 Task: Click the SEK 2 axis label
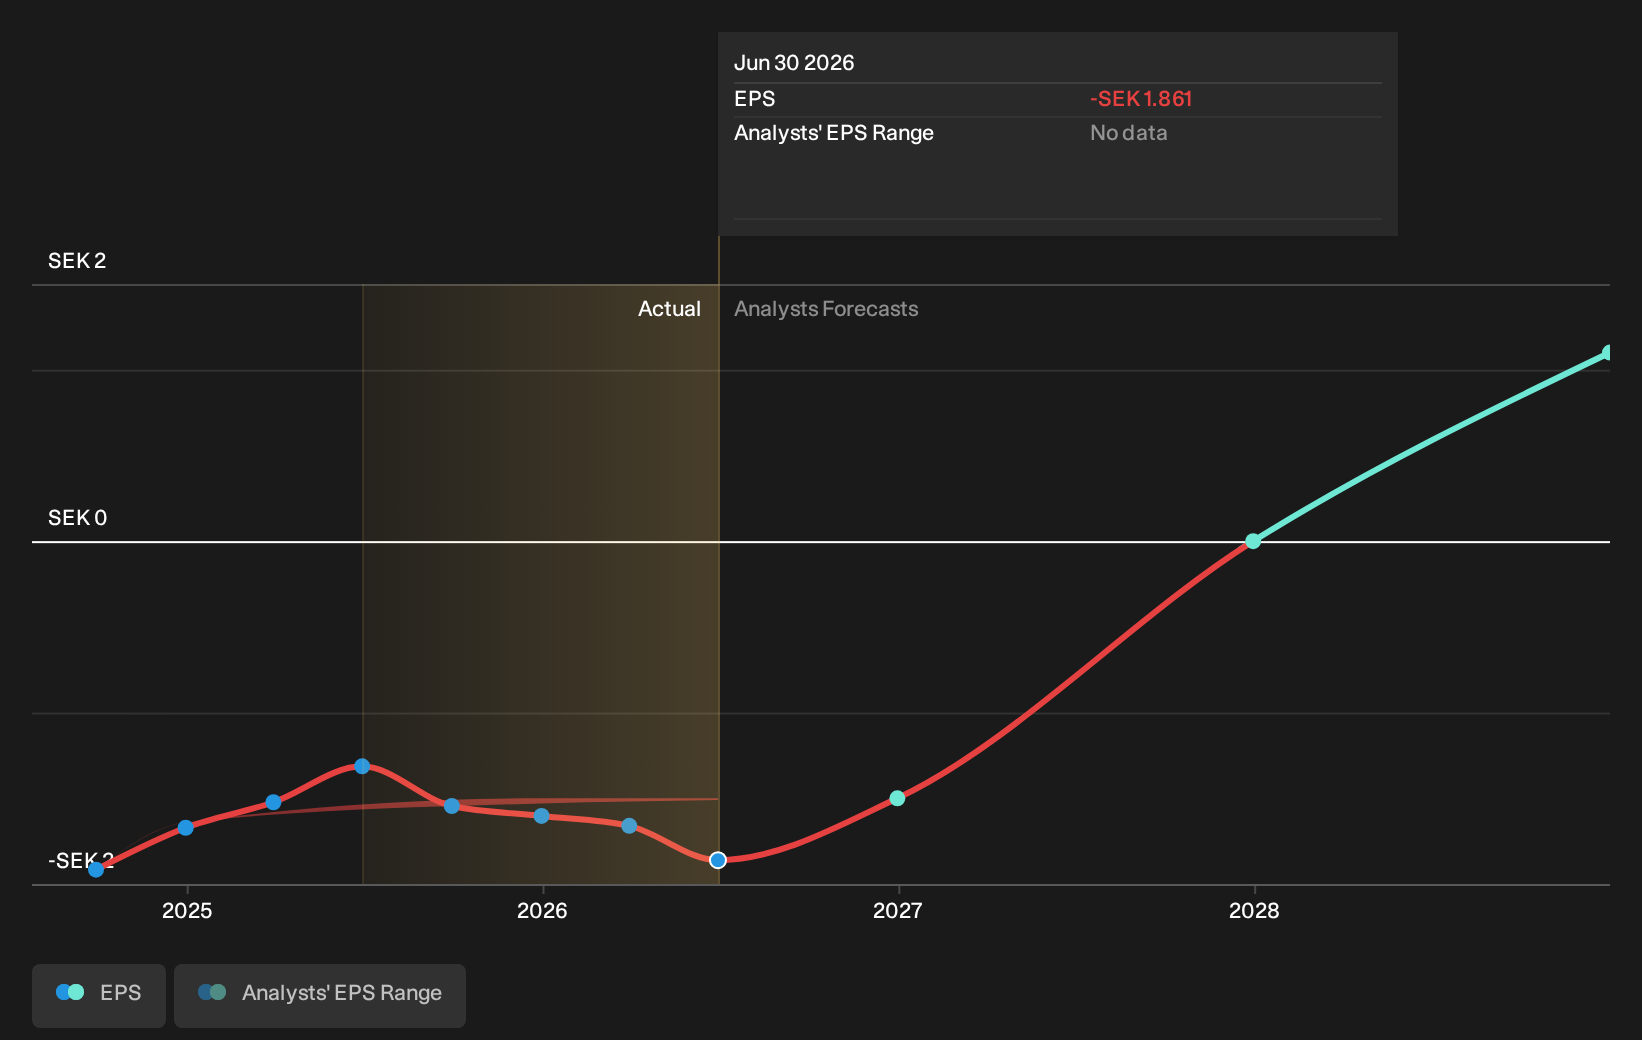(x=77, y=261)
